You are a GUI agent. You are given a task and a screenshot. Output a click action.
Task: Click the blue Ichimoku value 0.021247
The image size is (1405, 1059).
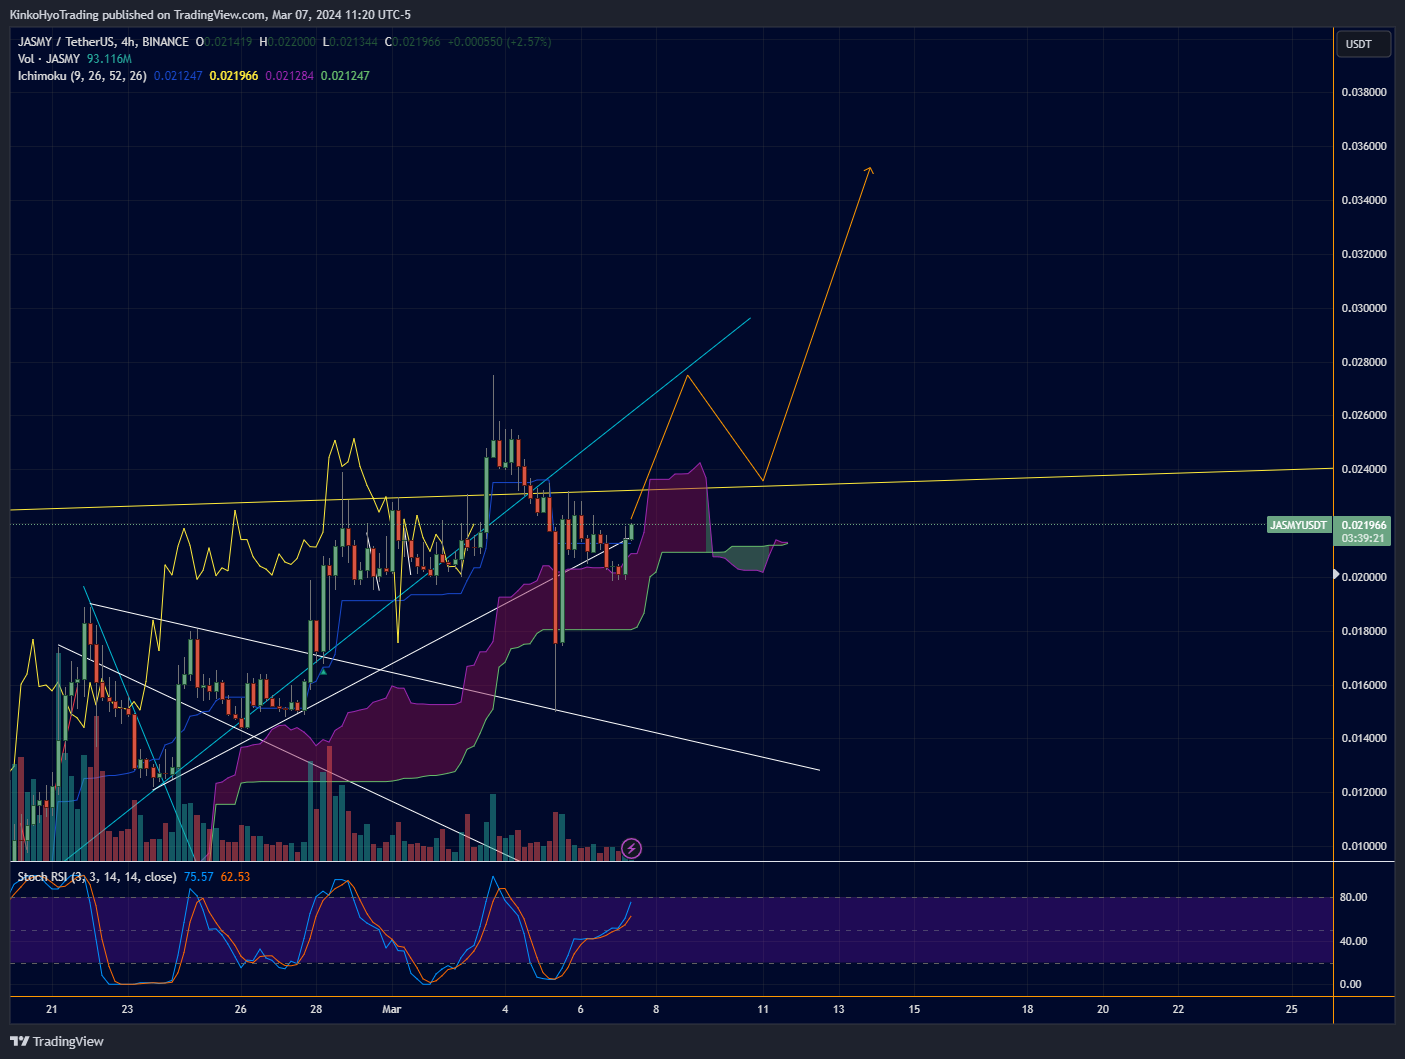click(178, 76)
